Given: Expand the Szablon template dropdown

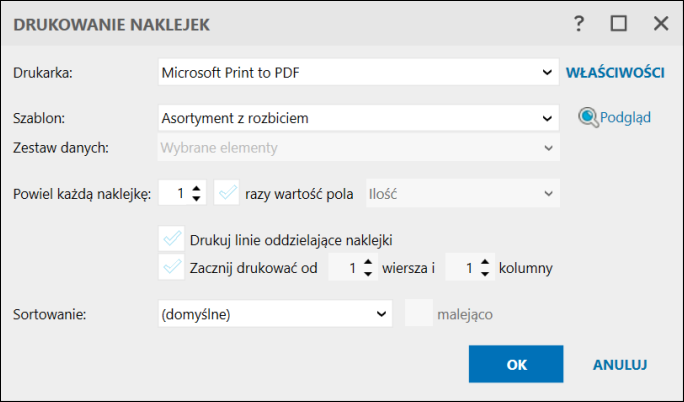Looking at the screenshot, I should (x=359, y=118).
